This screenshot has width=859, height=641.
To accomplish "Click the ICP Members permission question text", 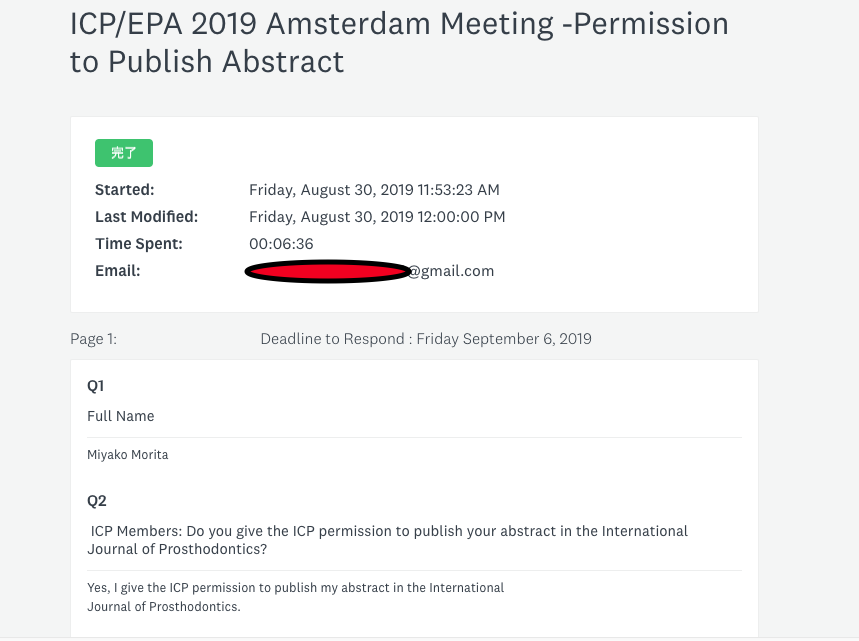I will click(389, 531).
